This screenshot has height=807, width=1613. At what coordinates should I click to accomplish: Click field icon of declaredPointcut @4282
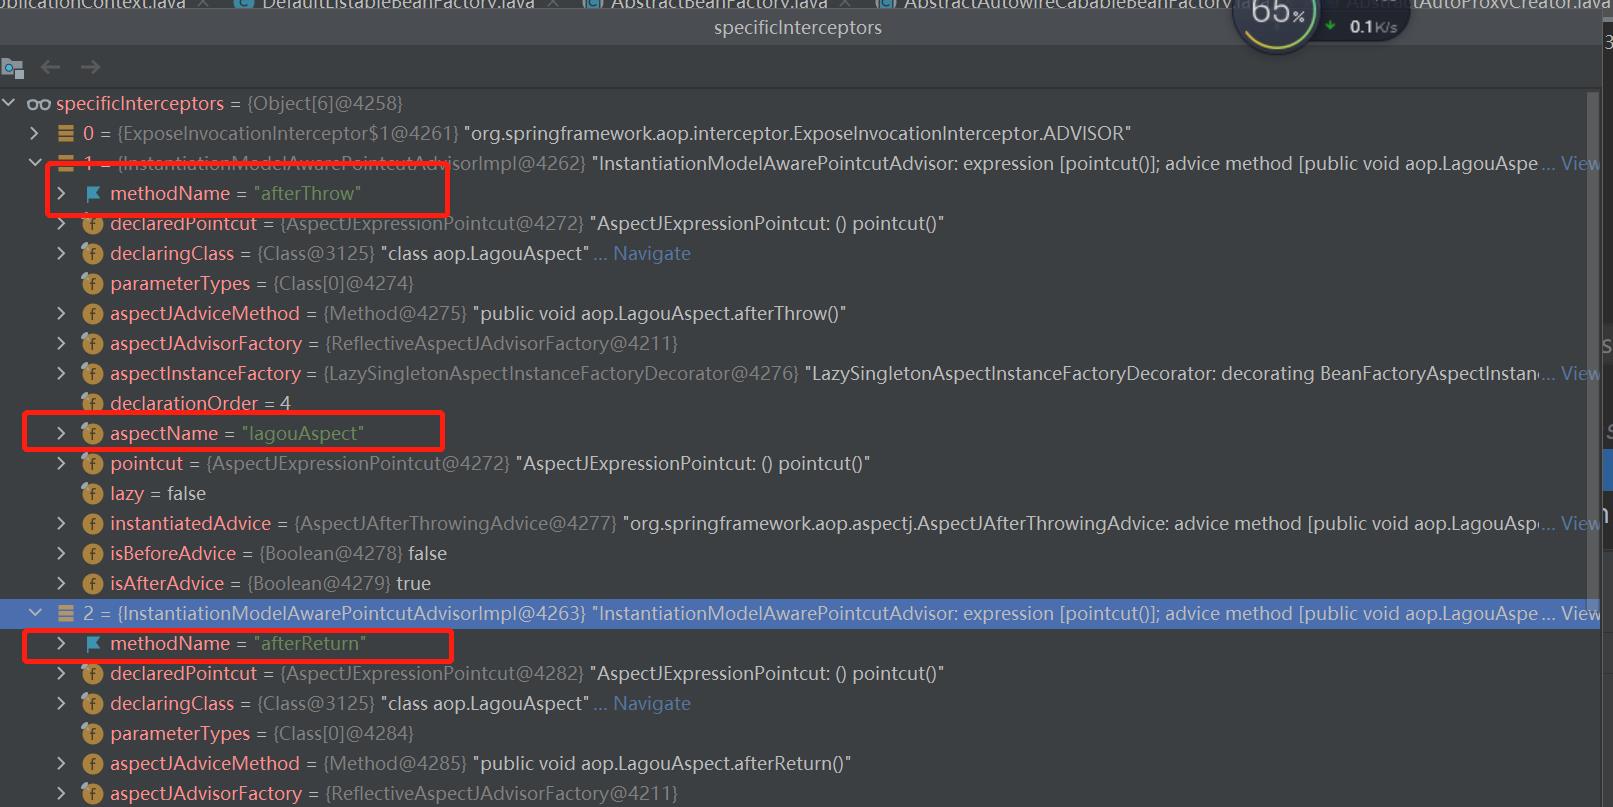coord(93,673)
